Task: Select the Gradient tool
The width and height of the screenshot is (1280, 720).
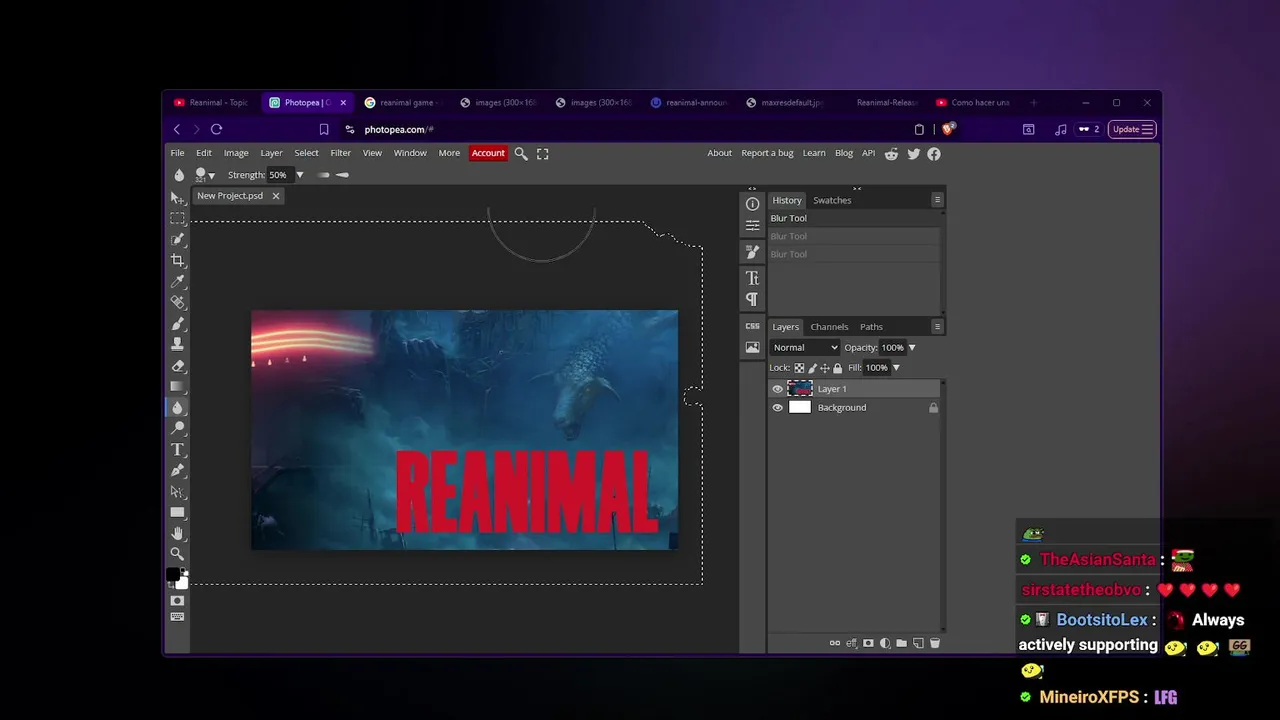Action: click(x=177, y=386)
